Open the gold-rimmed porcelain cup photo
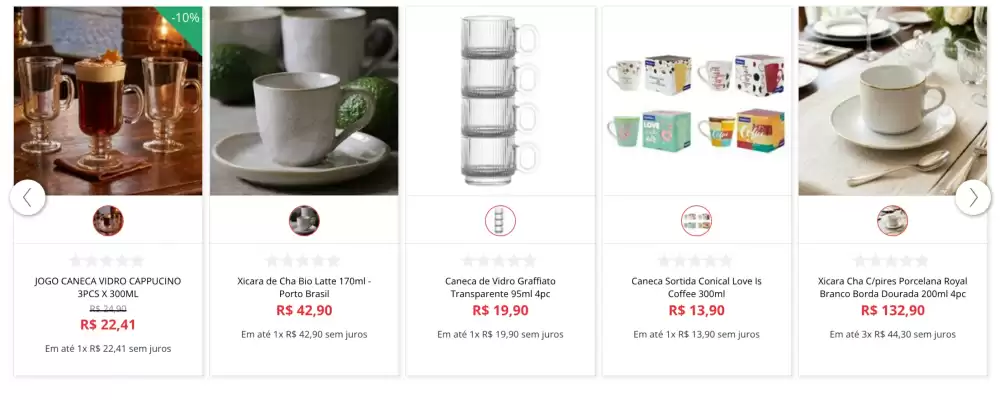This screenshot has width=1004, height=400. (892, 100)
